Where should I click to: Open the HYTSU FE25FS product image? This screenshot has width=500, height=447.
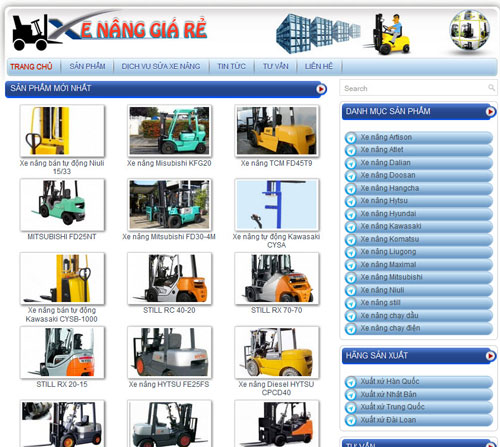click(x=169, y=352)
